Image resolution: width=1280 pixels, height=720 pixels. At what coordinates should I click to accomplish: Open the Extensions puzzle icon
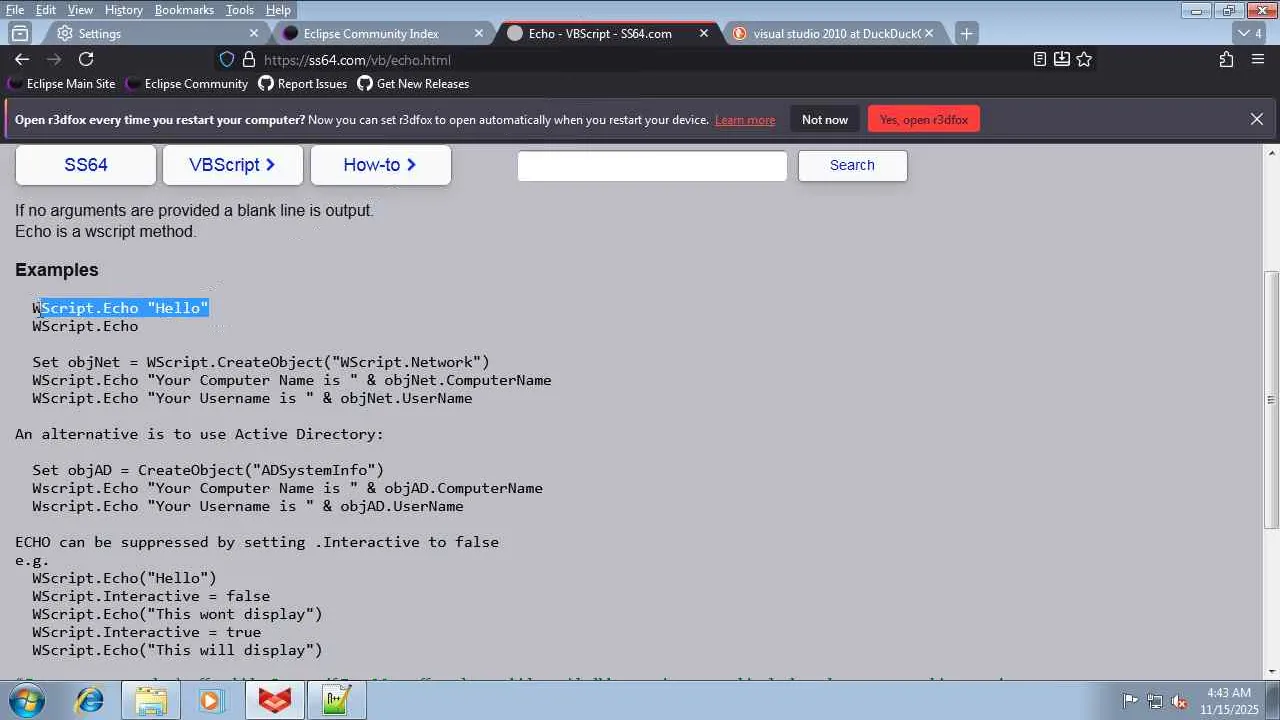coord(1227,59)
